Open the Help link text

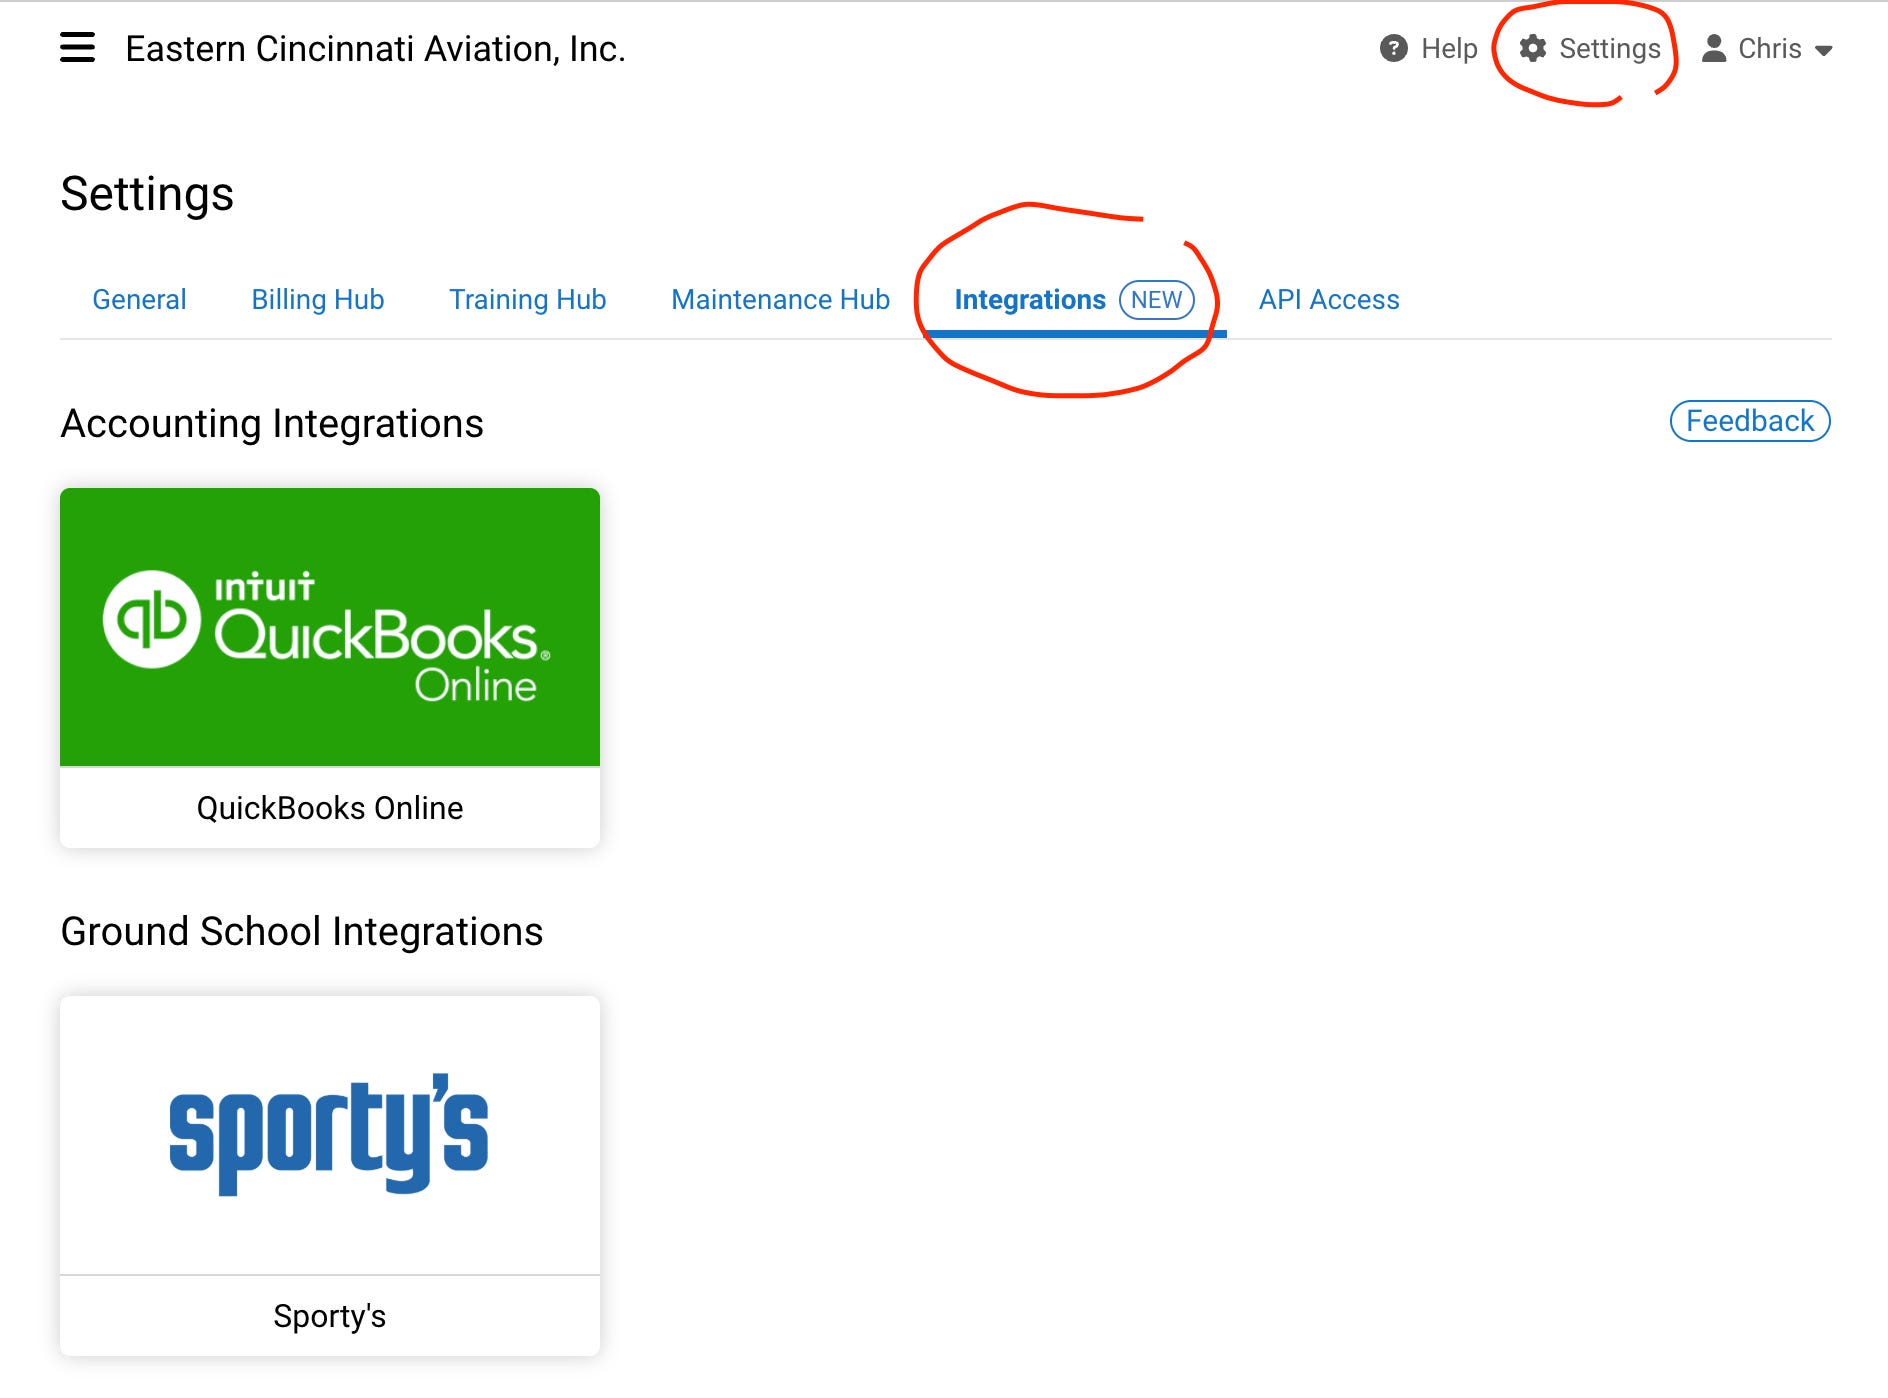pyautogui.click(x=1449, y=48)
